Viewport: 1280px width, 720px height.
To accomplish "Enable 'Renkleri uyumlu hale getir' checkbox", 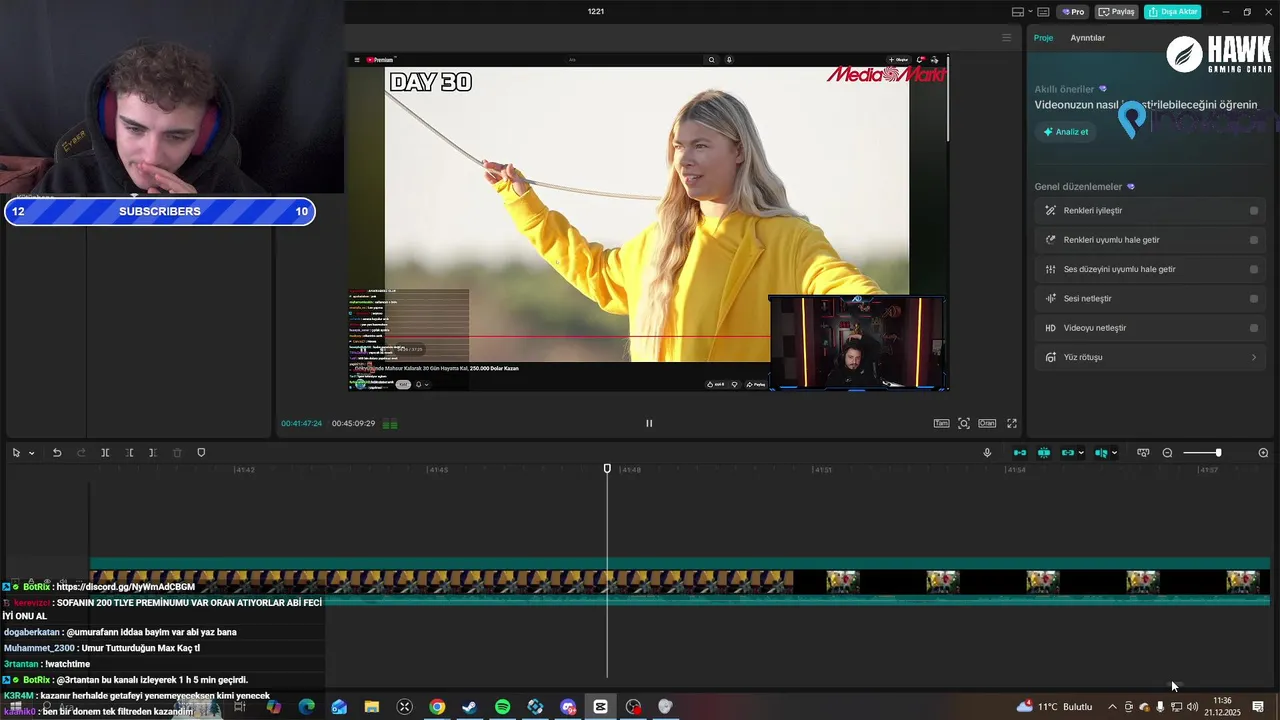I will tap(1254, 240).
